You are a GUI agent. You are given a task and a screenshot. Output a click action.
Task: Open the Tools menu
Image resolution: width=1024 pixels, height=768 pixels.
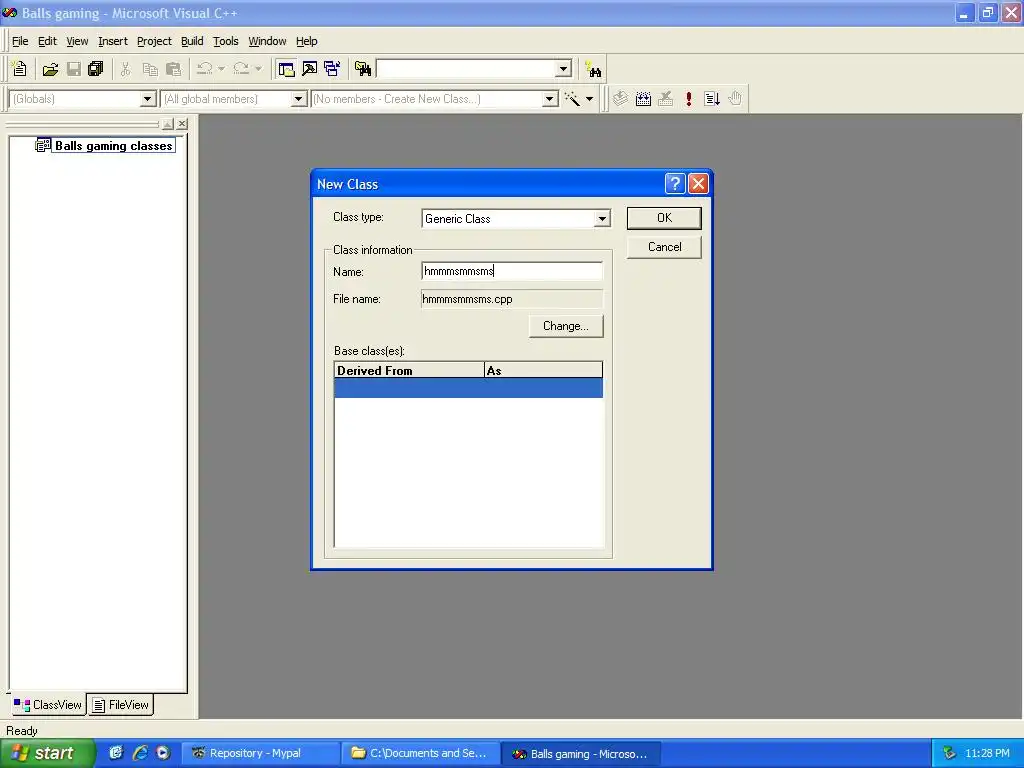225,41
